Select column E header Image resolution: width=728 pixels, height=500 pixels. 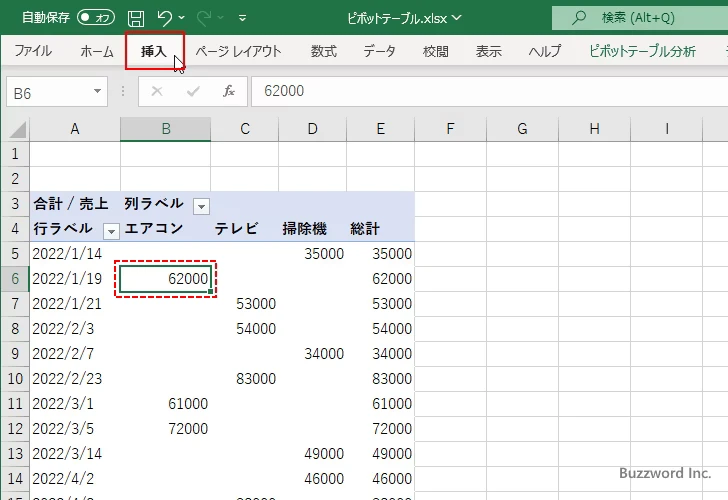tap(380, 129)
